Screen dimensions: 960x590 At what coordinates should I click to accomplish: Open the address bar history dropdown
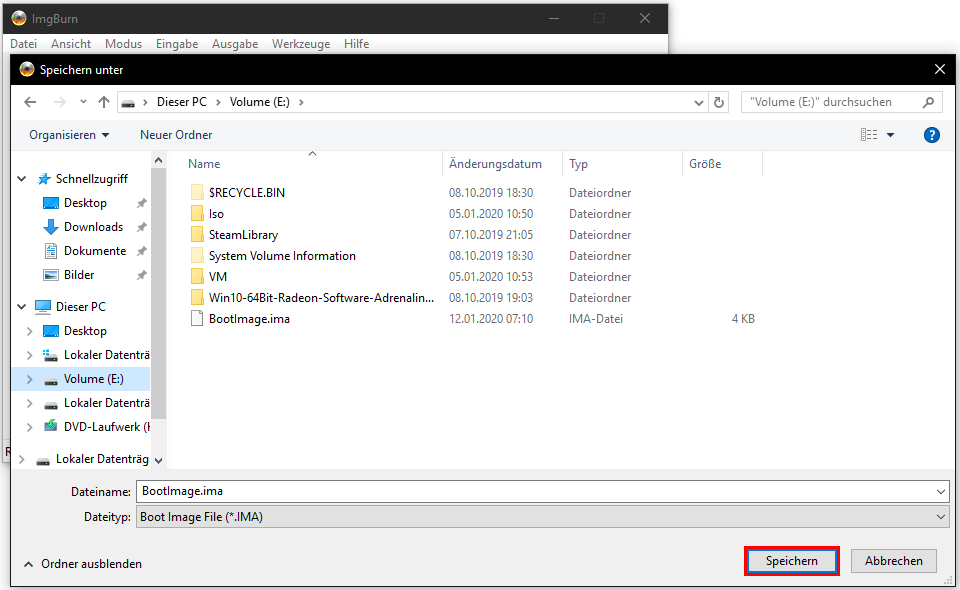tap(699, 102)
